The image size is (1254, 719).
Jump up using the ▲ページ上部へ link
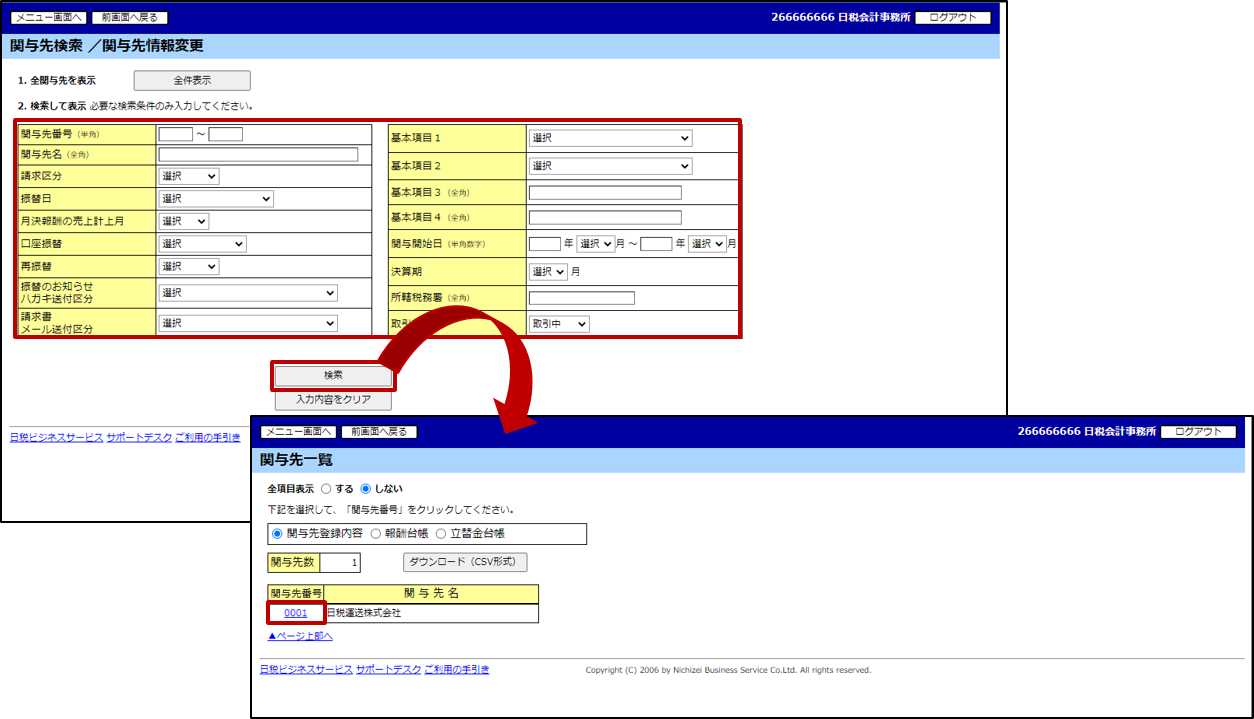(x=300, y=636)
